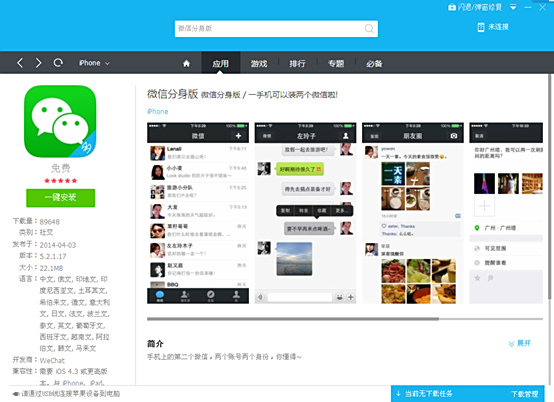
Task: Open the 排行 tab
Action: click(x=297, y=63)
